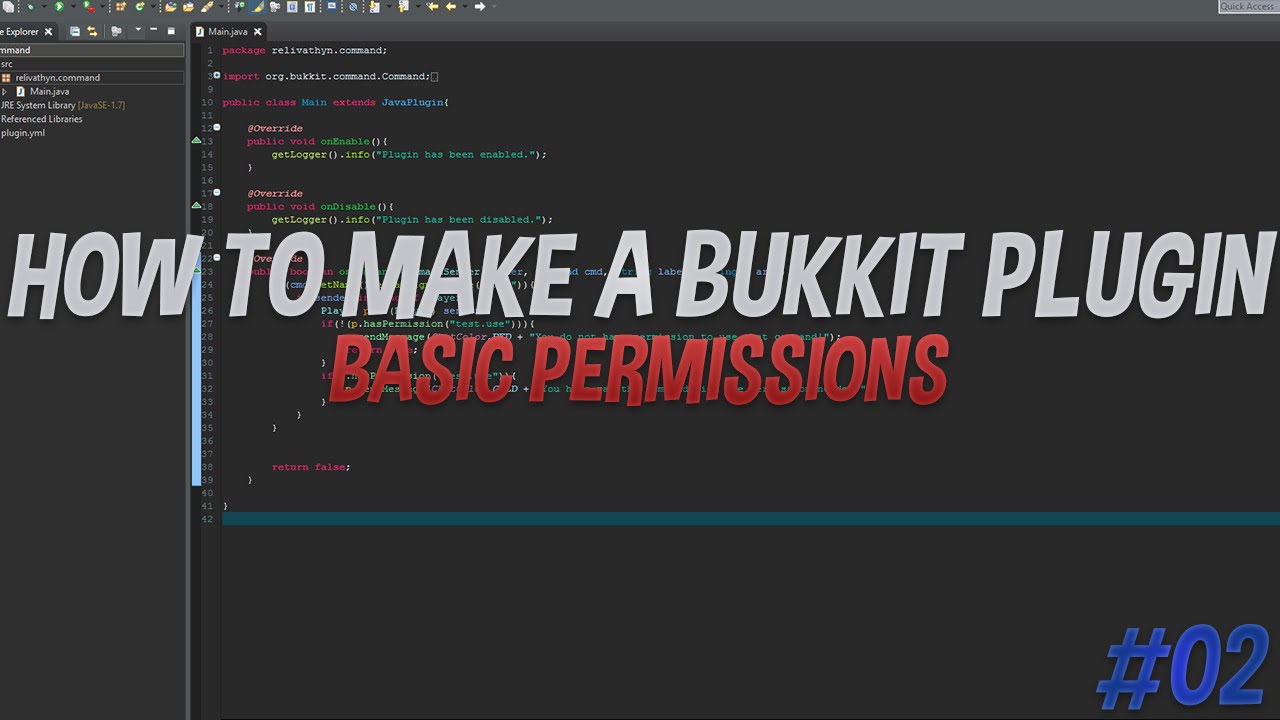Open plugin.yml from Package Explorer
The height and width of the screenshot is (720, 1280).
click(22, 133)
